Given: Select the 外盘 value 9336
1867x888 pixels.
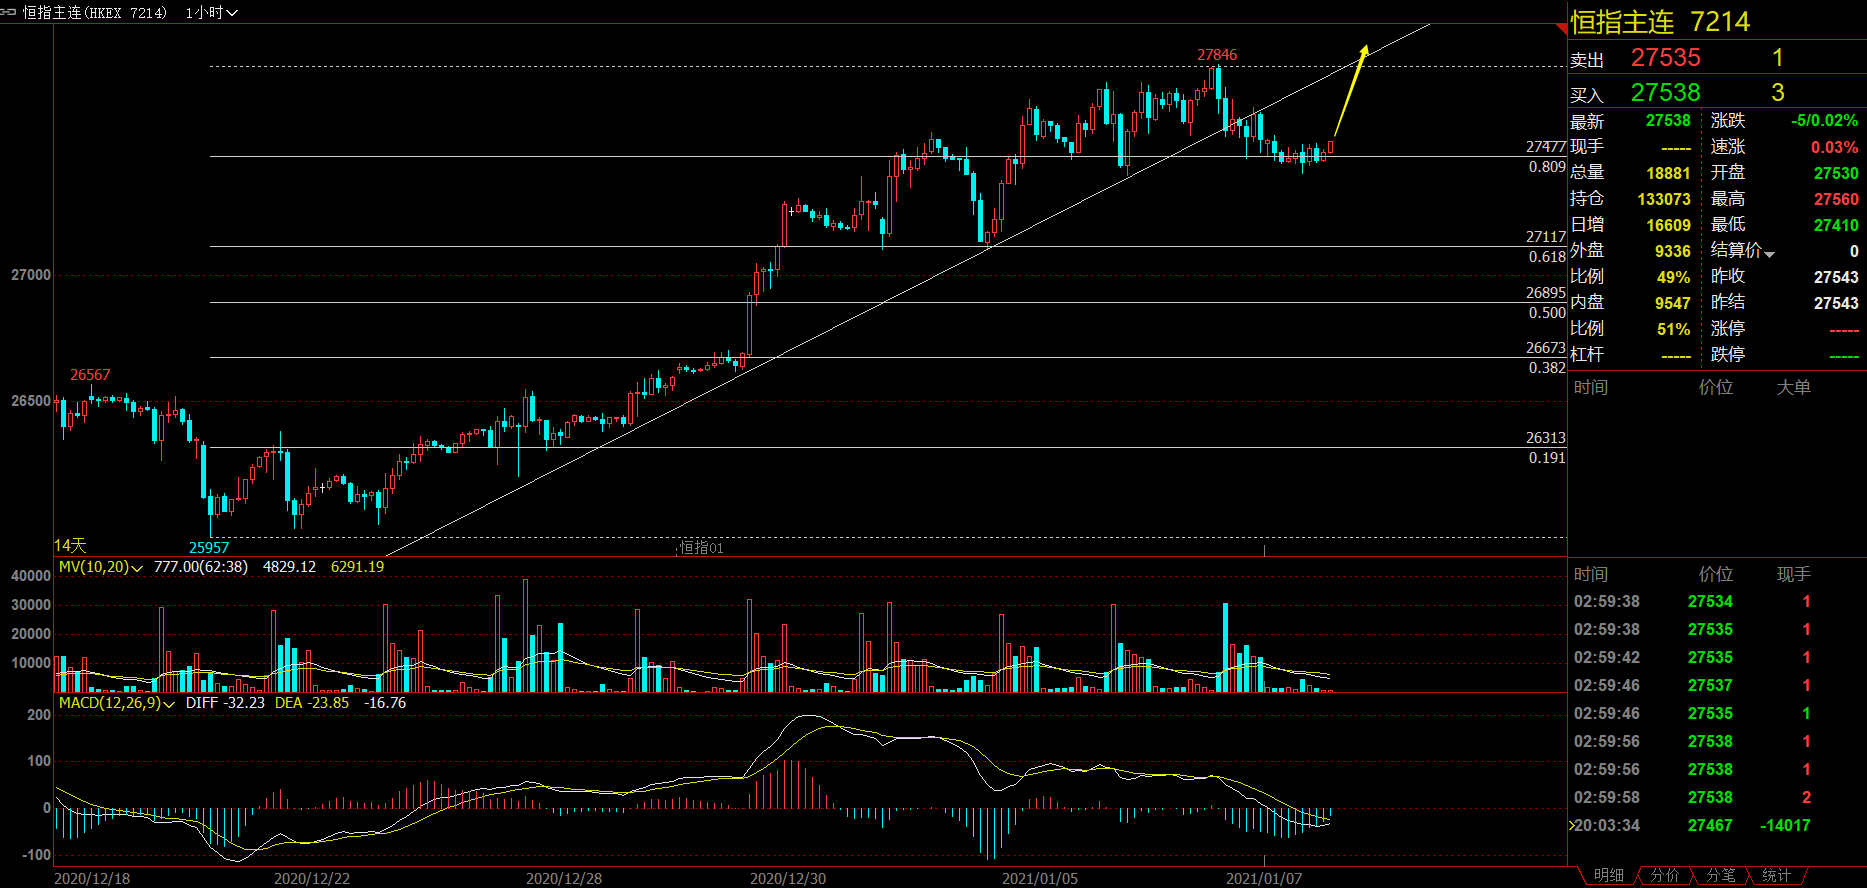Looking at the screenshot, I should click(1672, 251).
